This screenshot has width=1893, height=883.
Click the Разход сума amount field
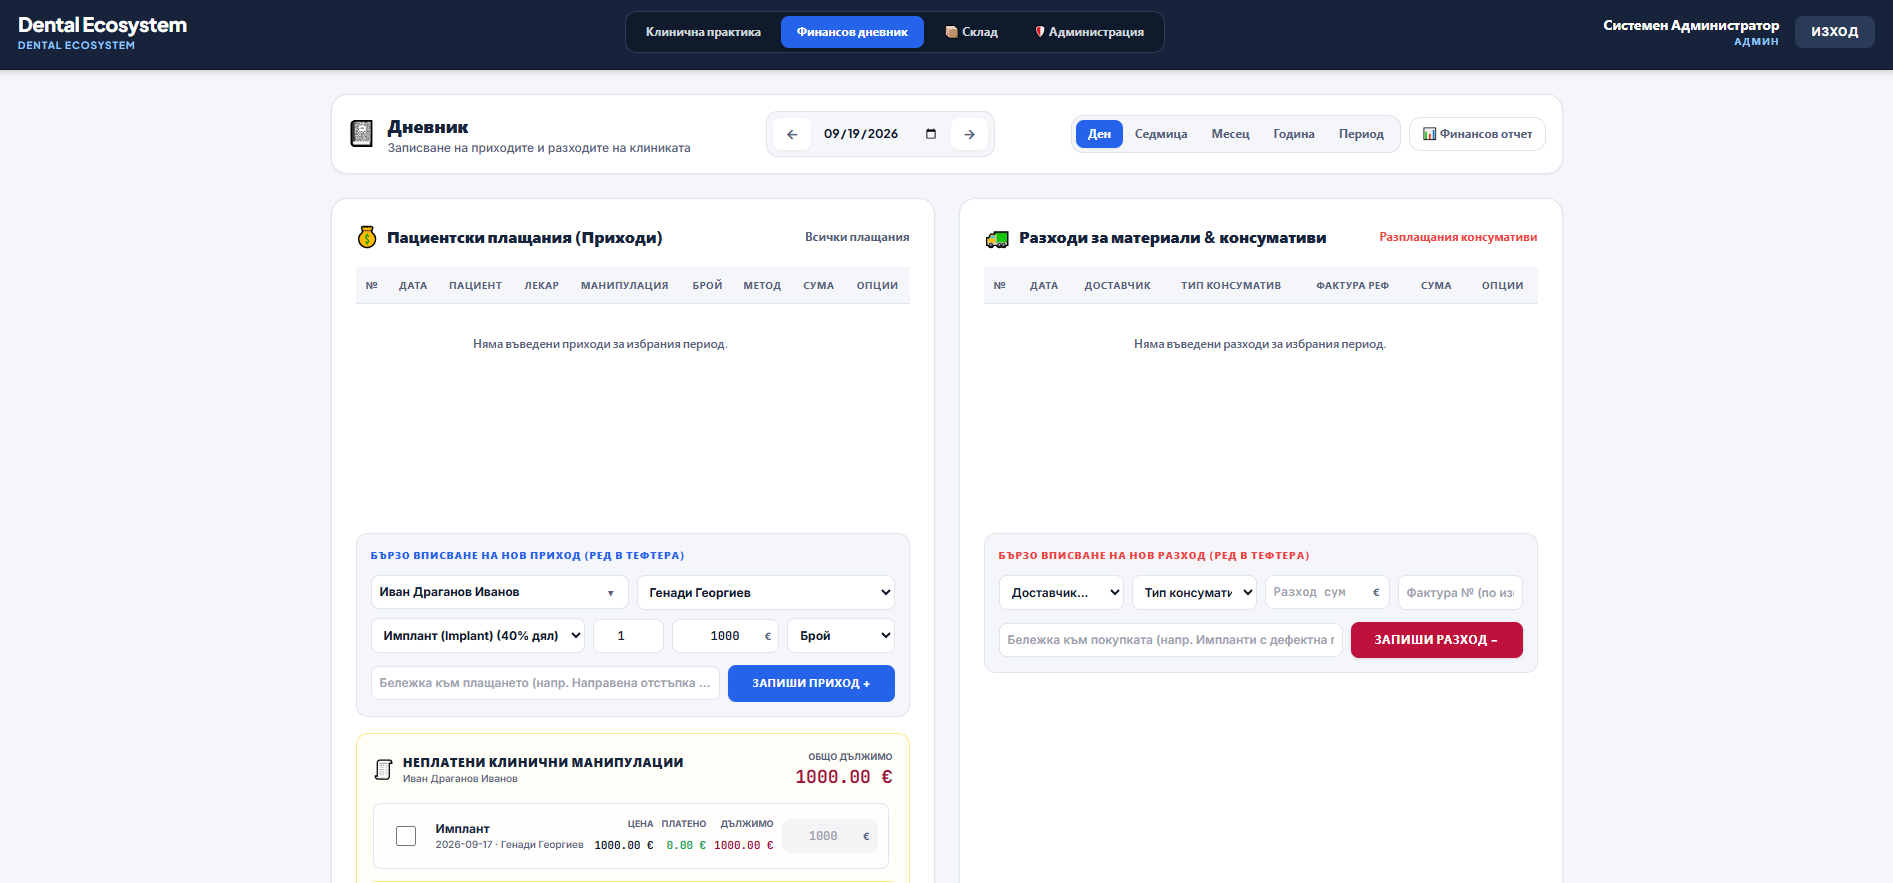pos(1327,592)
